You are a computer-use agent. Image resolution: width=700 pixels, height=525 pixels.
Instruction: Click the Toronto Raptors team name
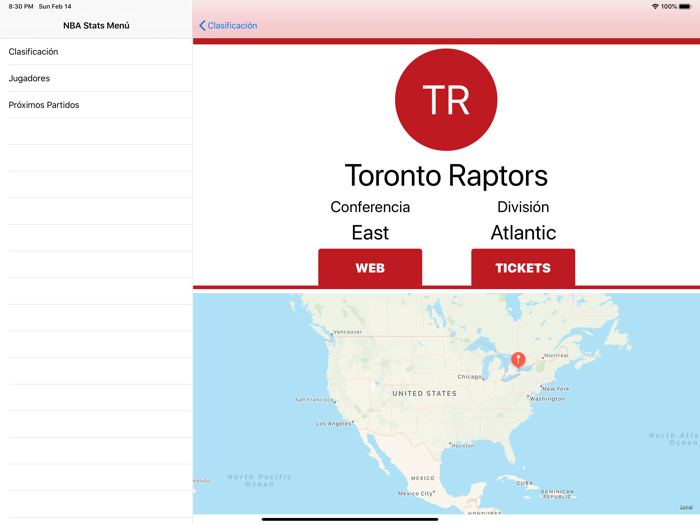(x=446, y=175)
